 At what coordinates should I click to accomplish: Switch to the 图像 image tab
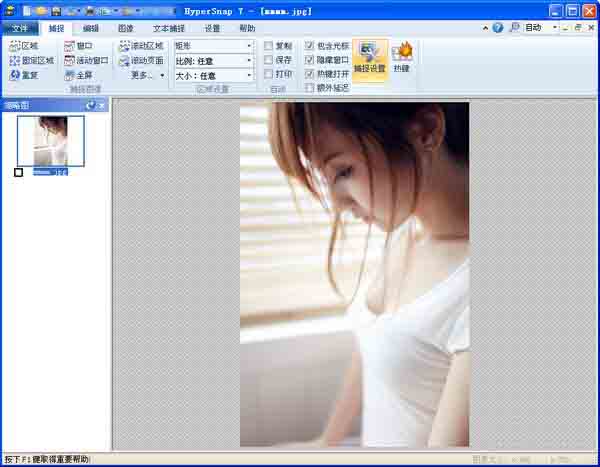126,28
